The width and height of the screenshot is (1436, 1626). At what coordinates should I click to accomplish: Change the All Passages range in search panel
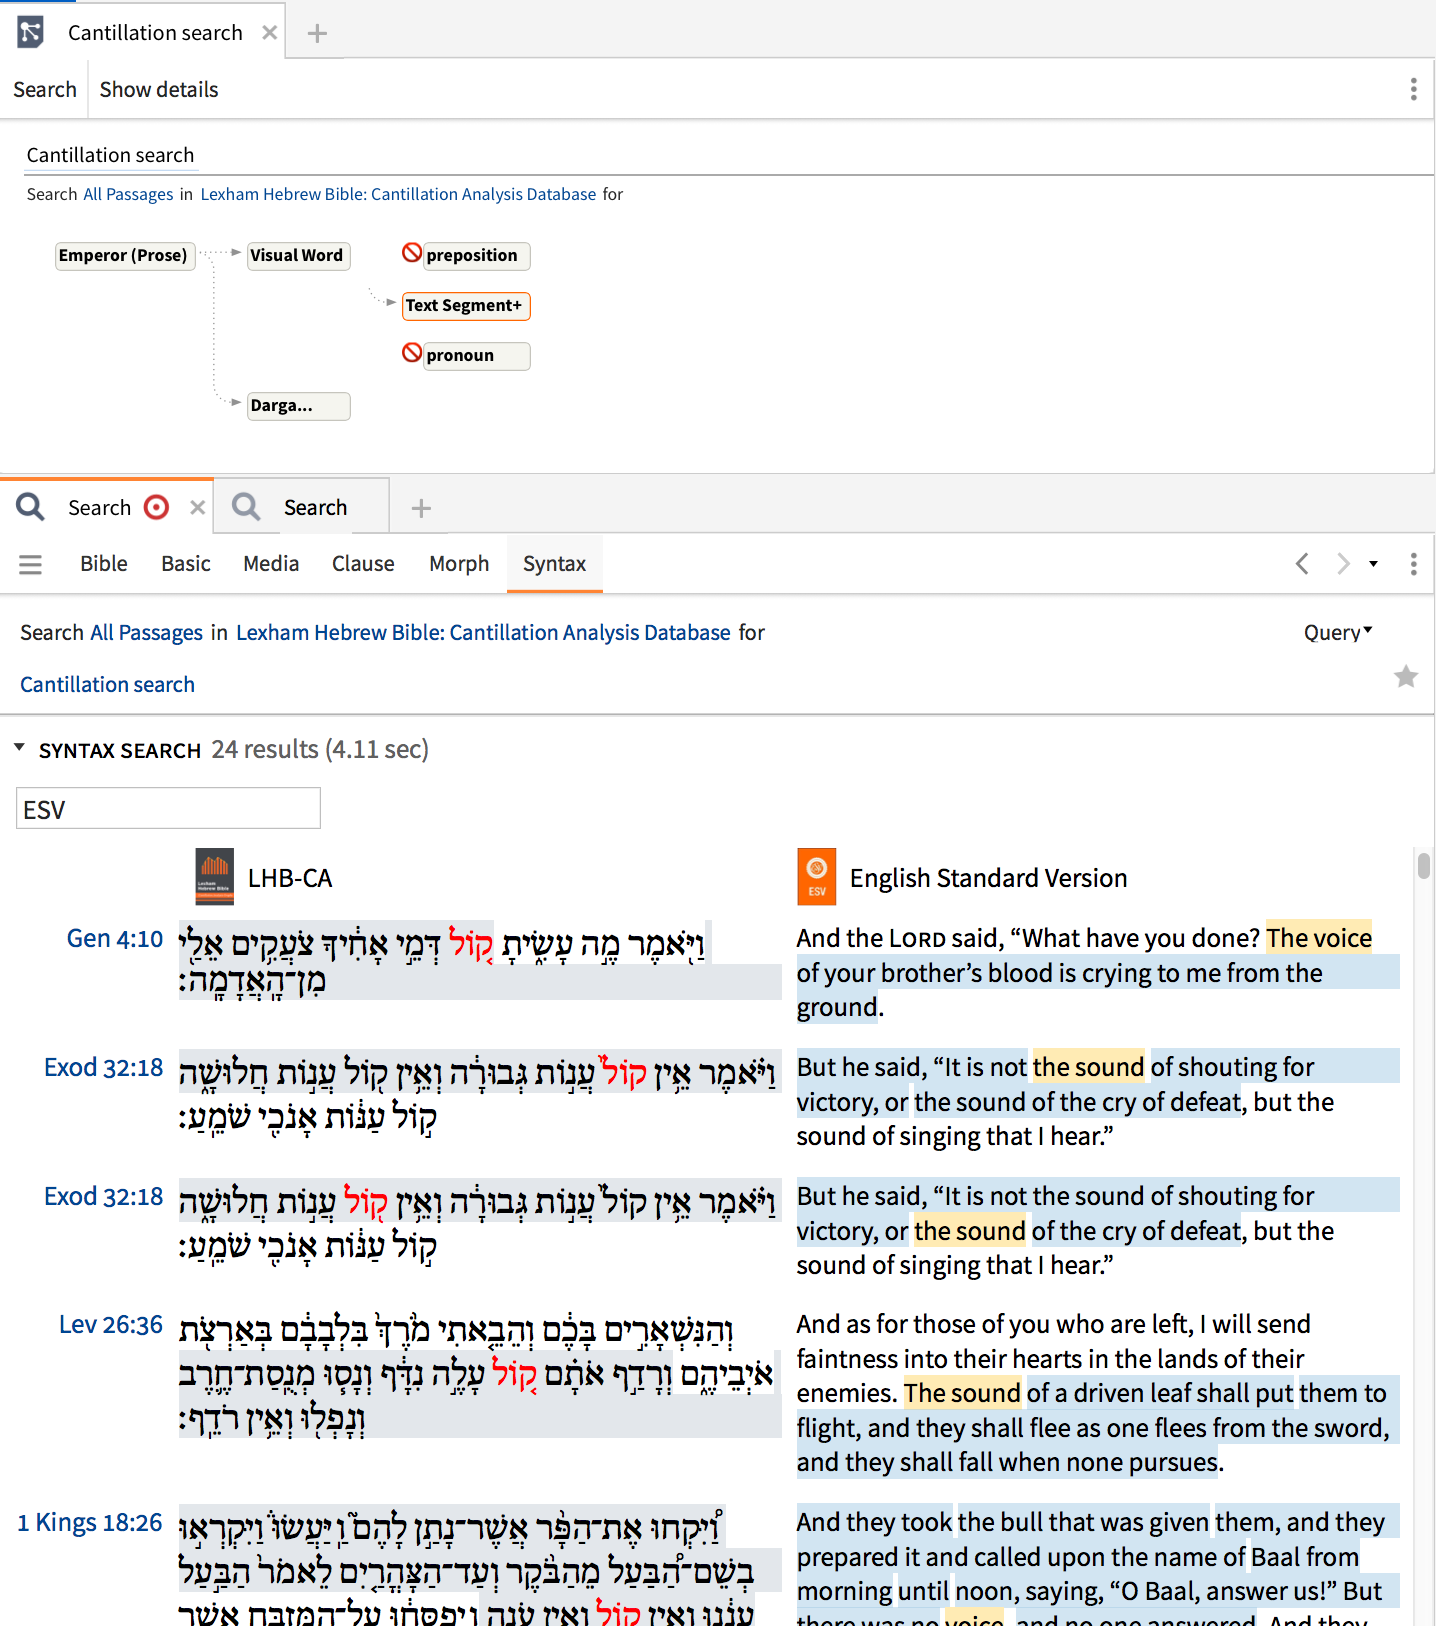[147, 633]
